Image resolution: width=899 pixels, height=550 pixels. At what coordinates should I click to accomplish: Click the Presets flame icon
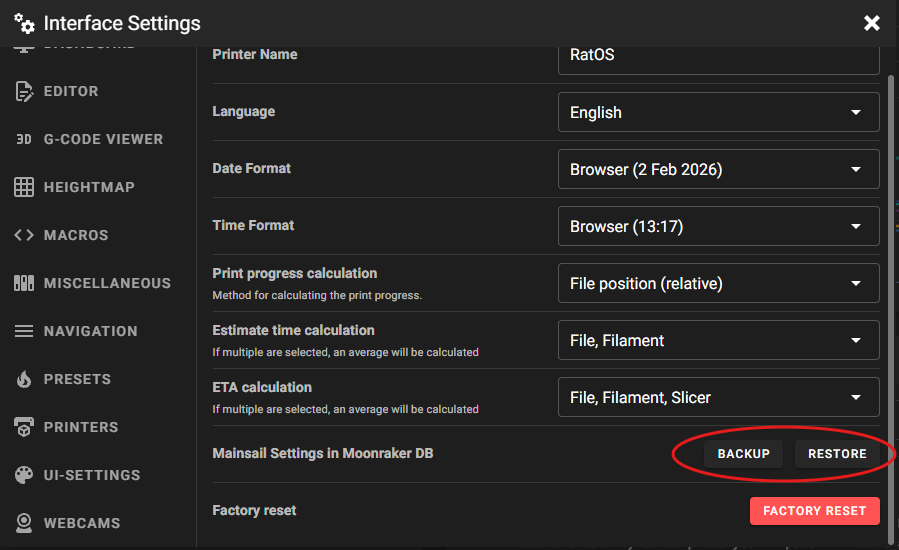[24, 379]
